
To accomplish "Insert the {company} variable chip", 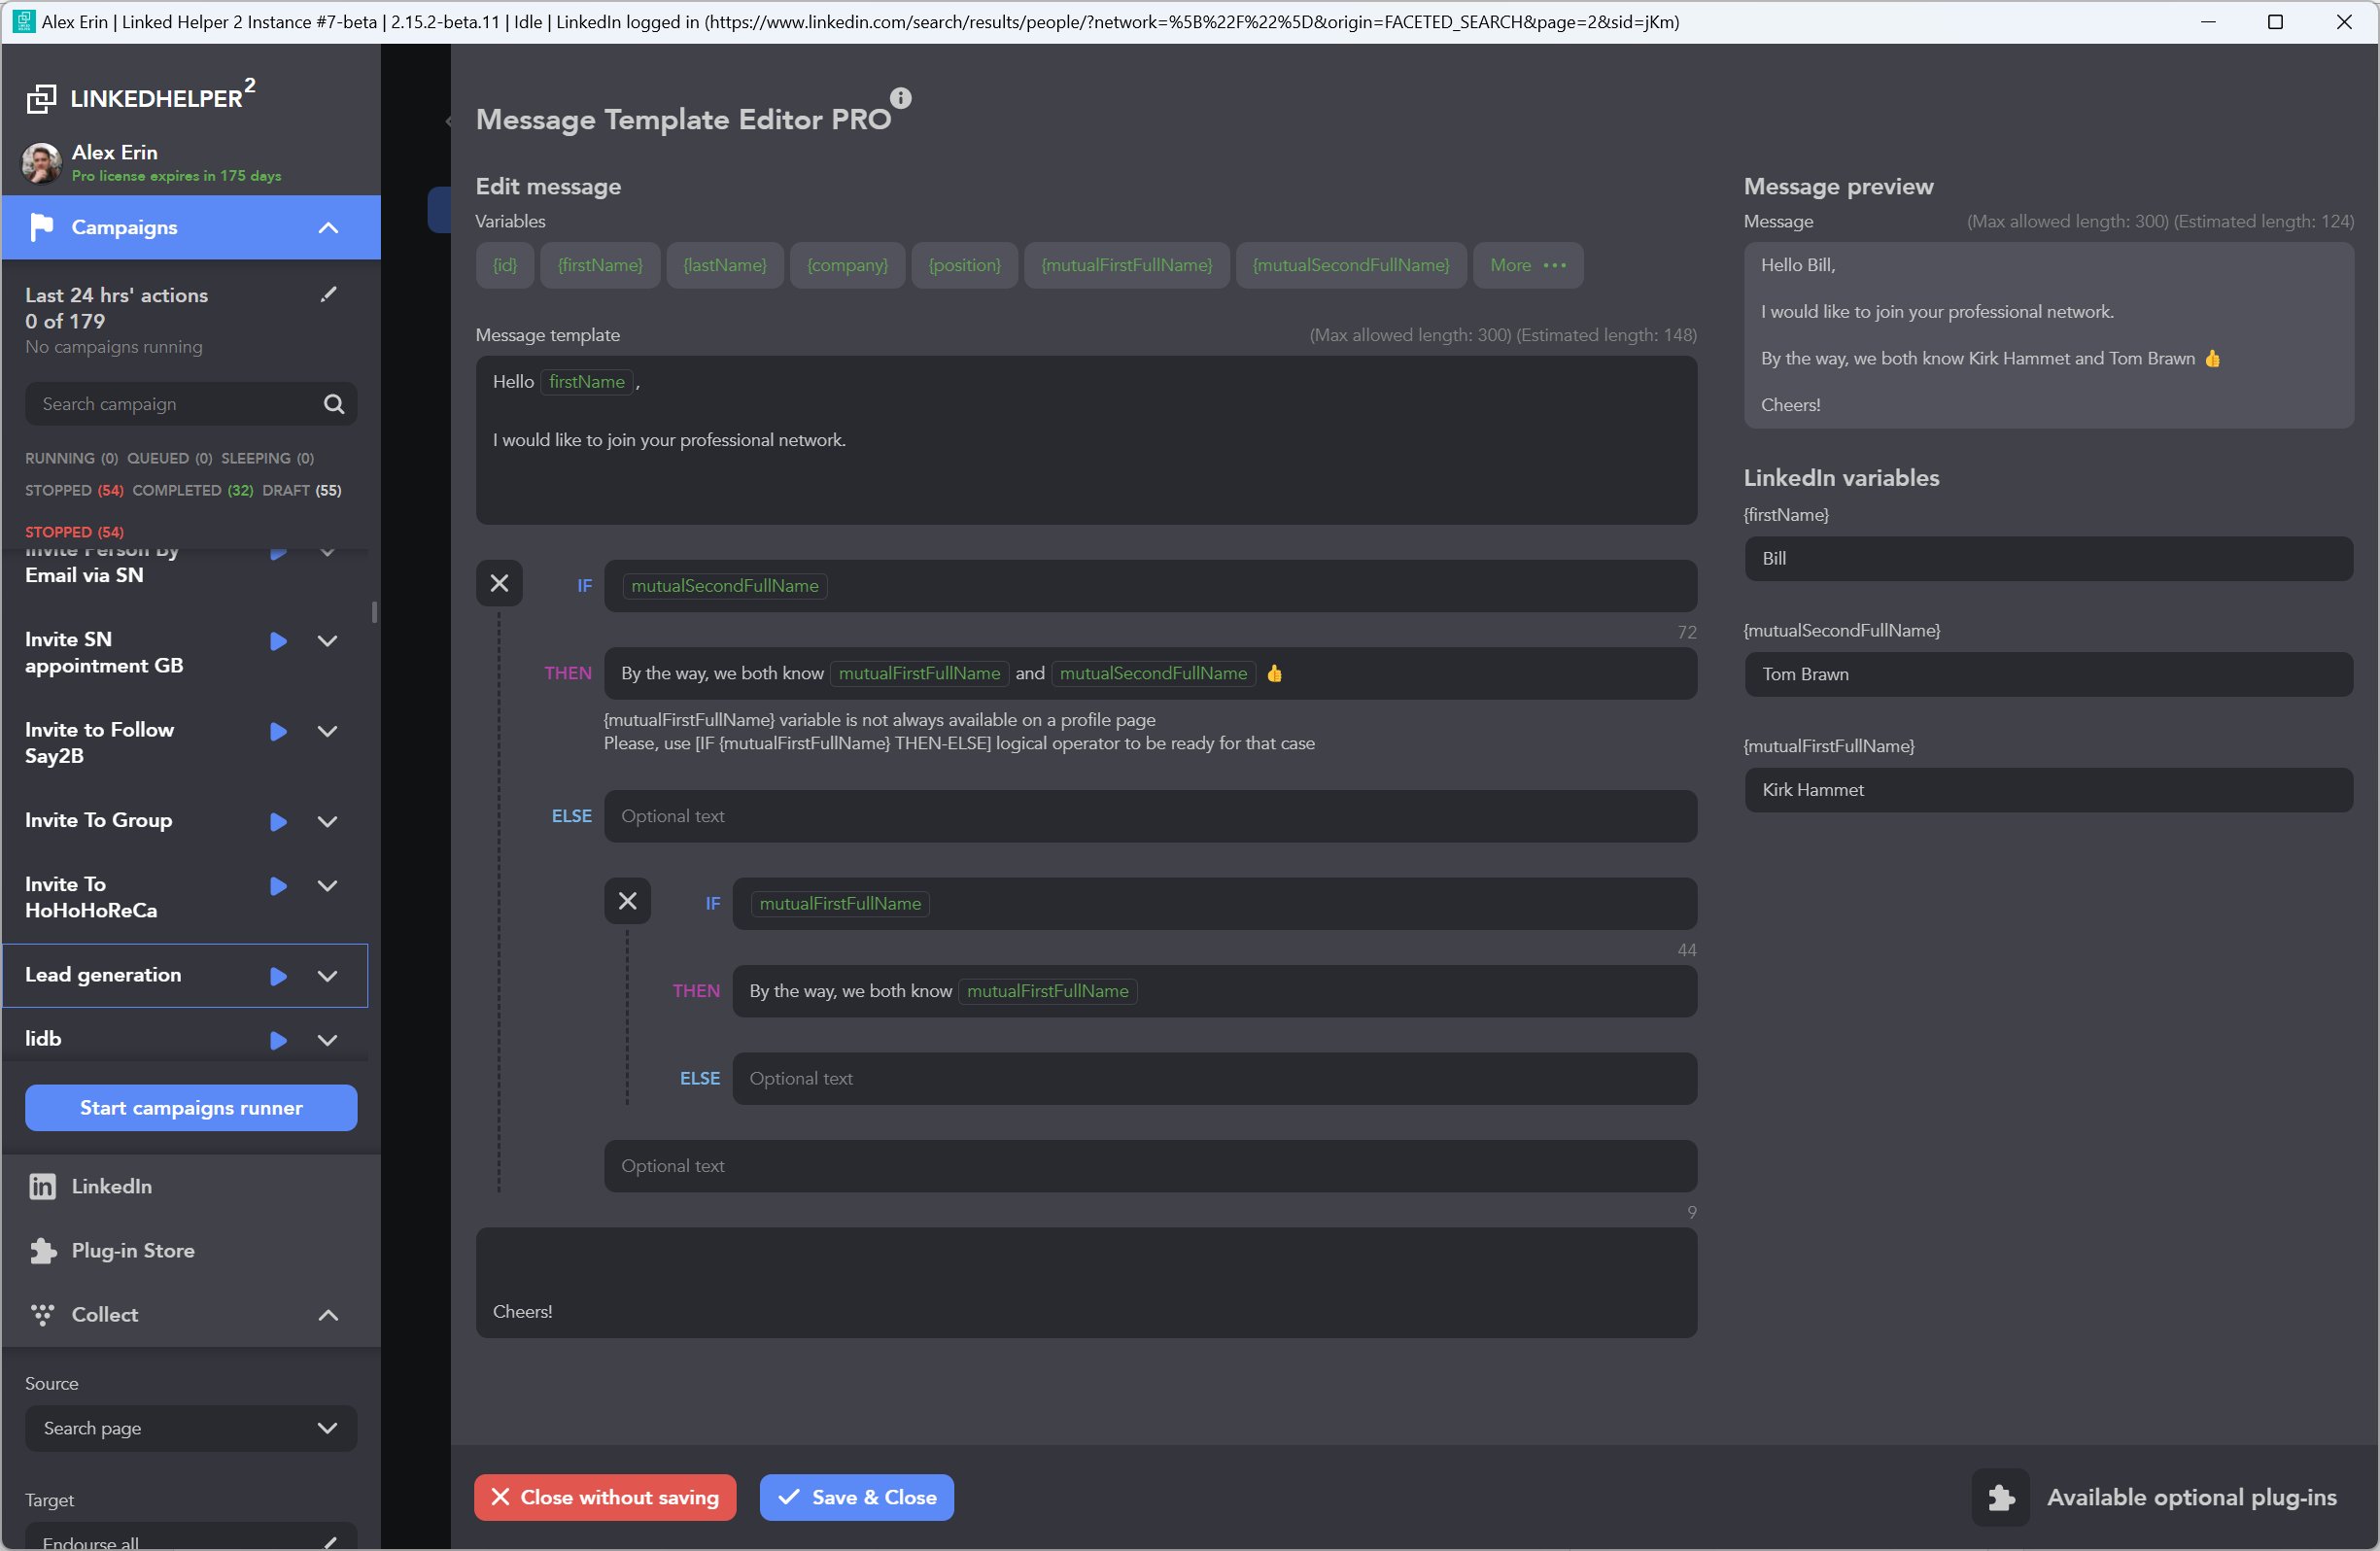I will (x=847, y=265).
